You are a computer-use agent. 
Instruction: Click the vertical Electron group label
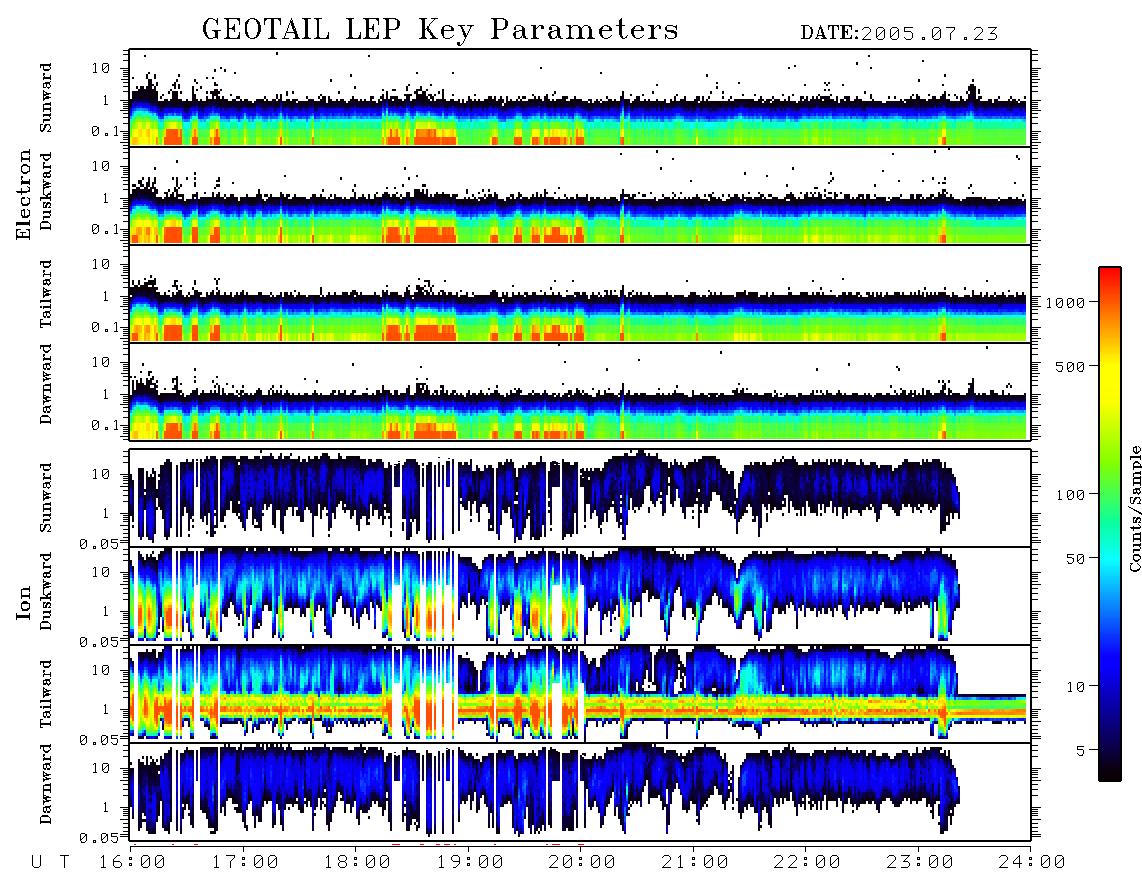24,194
